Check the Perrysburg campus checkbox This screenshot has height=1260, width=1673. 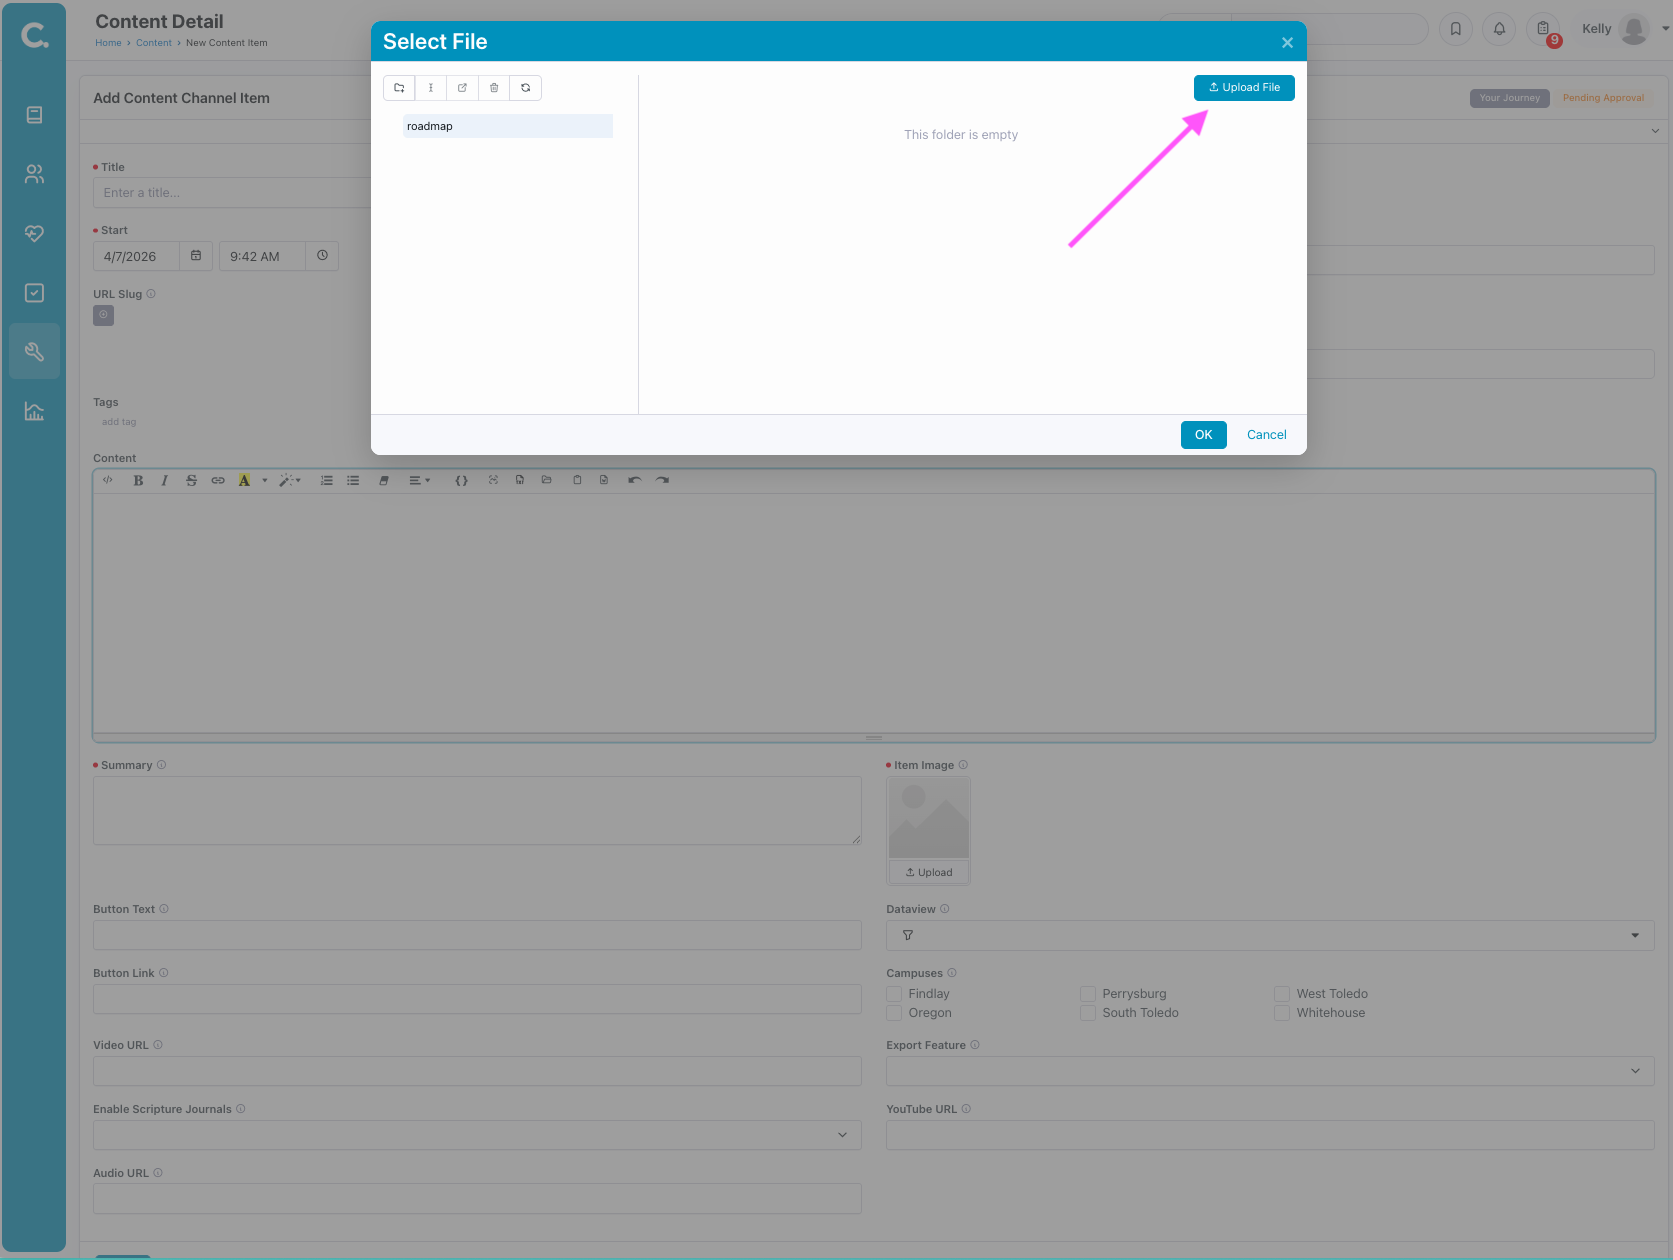pos(1088,994)
